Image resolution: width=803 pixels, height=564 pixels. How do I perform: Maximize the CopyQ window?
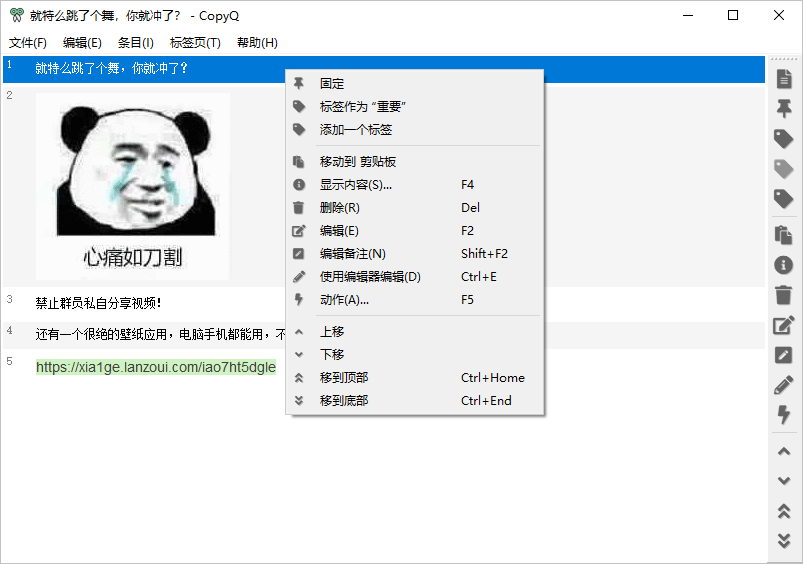point(733,15)
